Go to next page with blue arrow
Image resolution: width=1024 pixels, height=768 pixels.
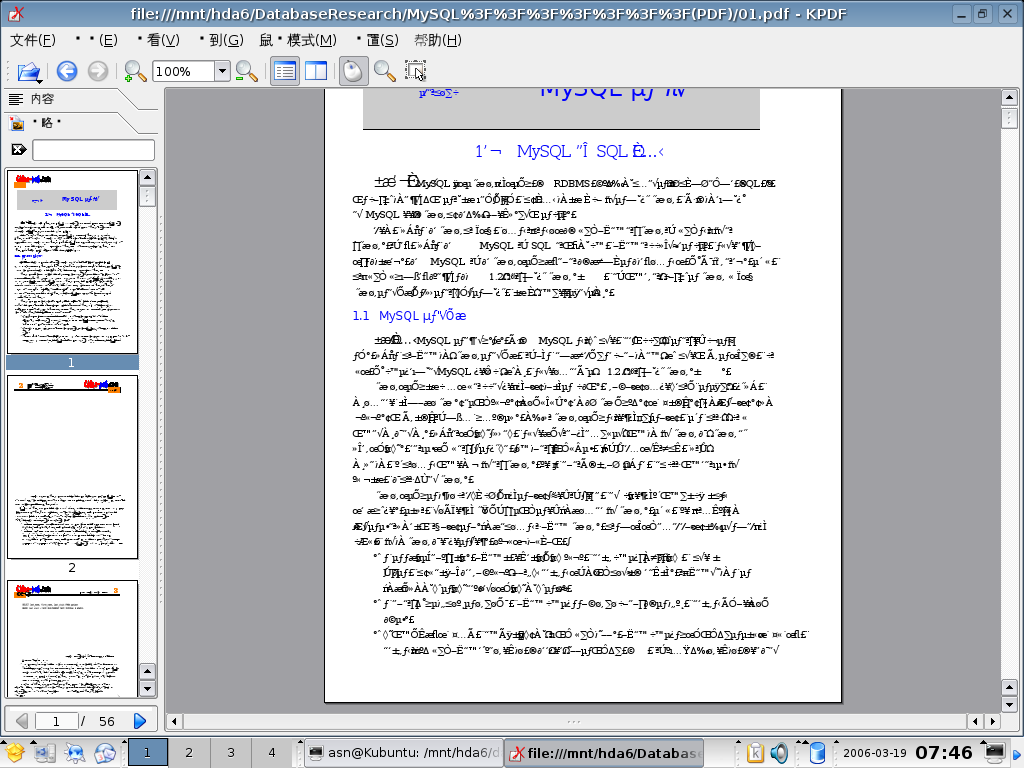[x=140, y=720]
